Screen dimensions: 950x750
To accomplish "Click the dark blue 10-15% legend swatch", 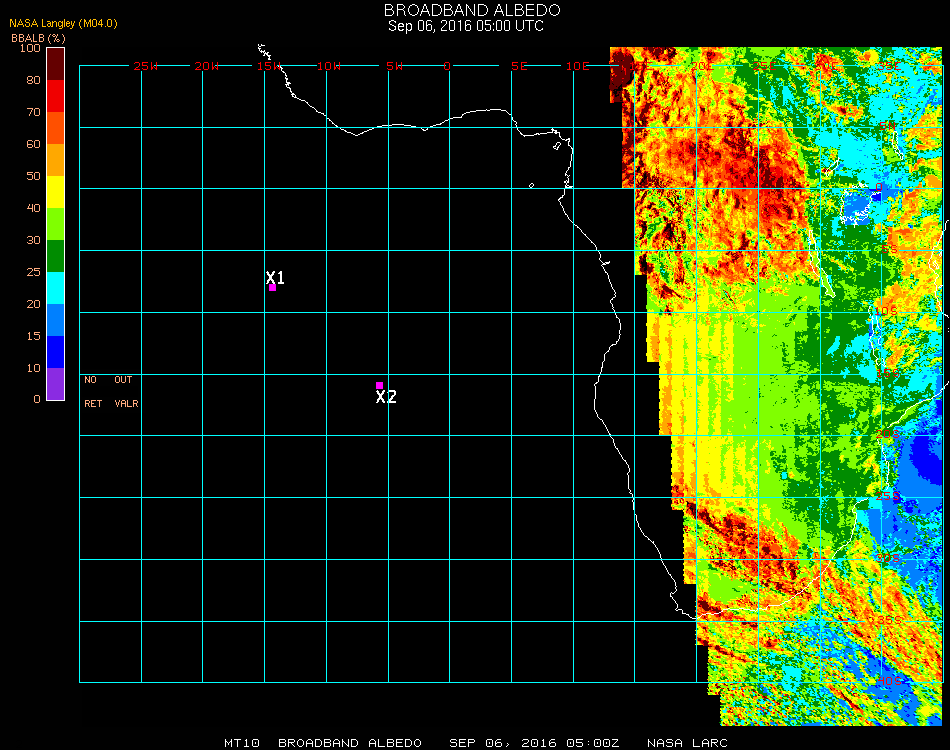I will click(56, 352).
